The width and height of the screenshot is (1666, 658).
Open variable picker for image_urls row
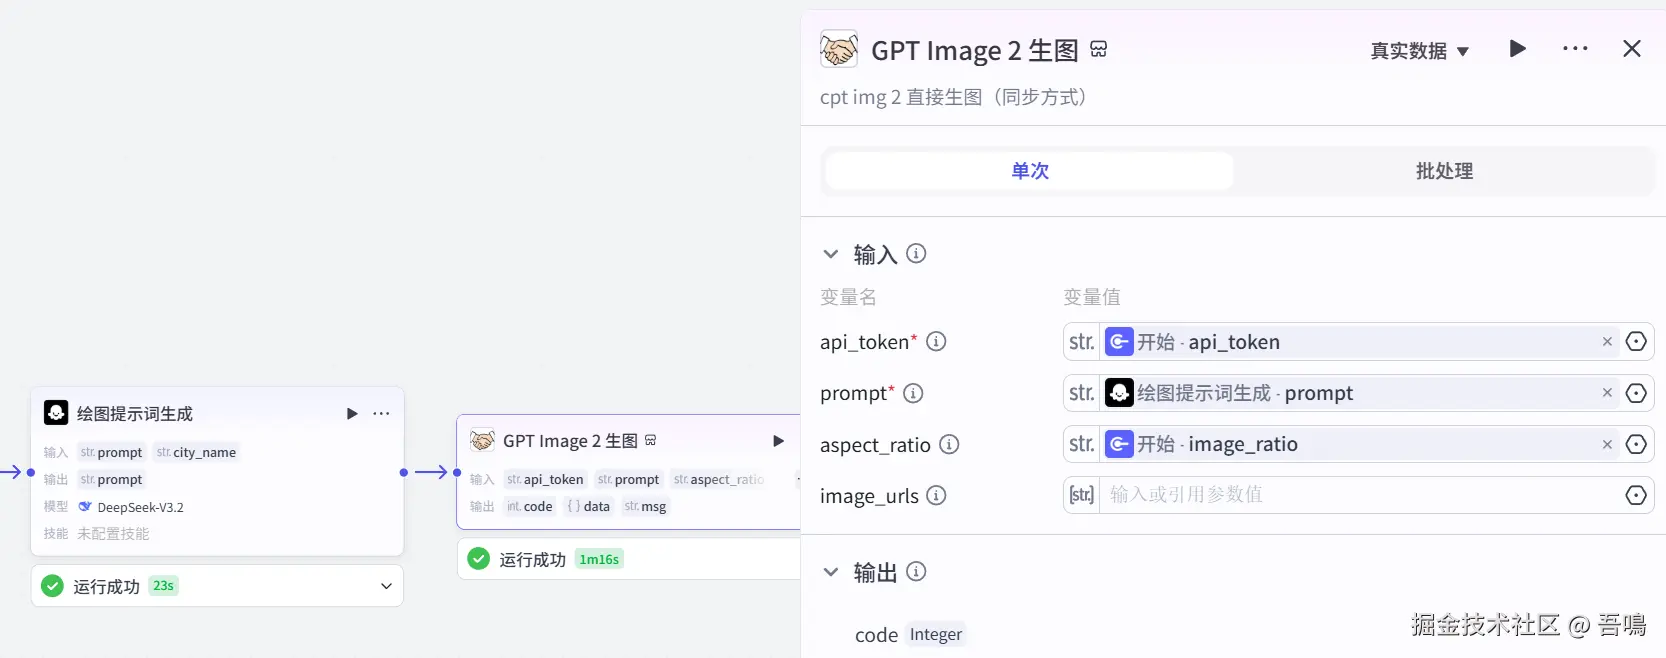[x=1636, y=495]
